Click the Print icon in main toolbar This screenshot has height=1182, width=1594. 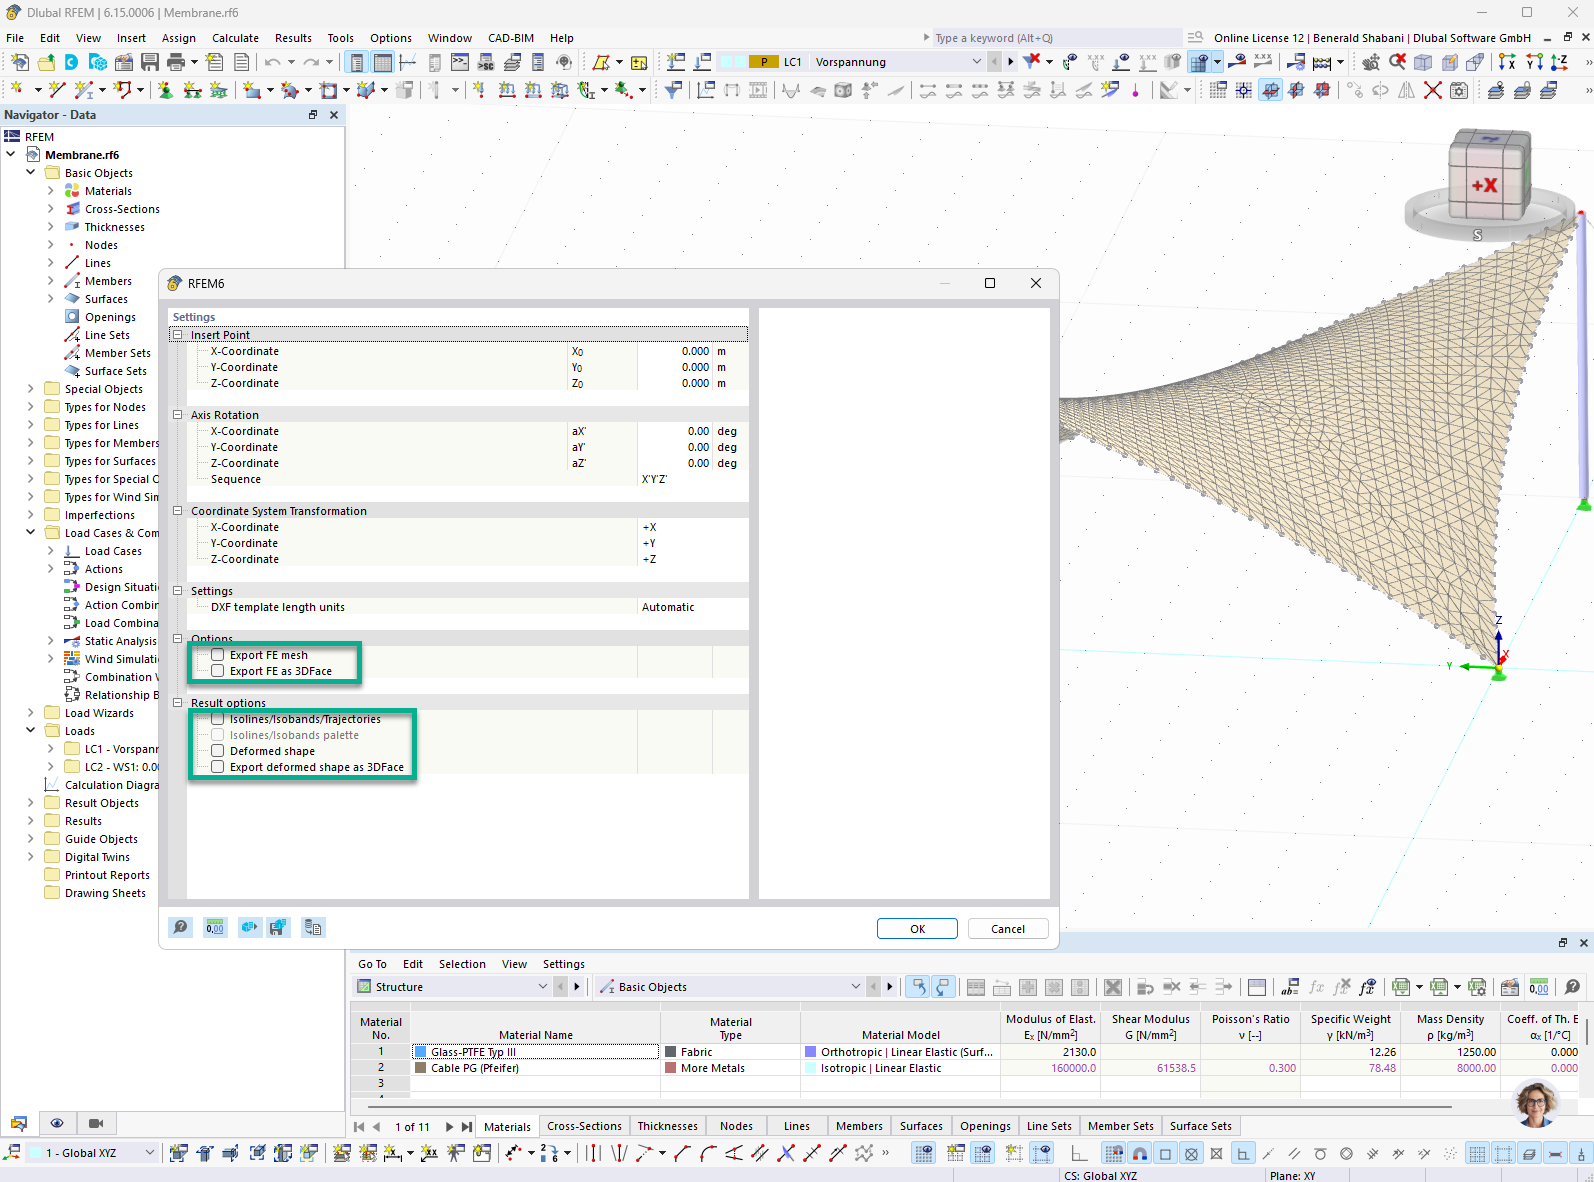176,62
